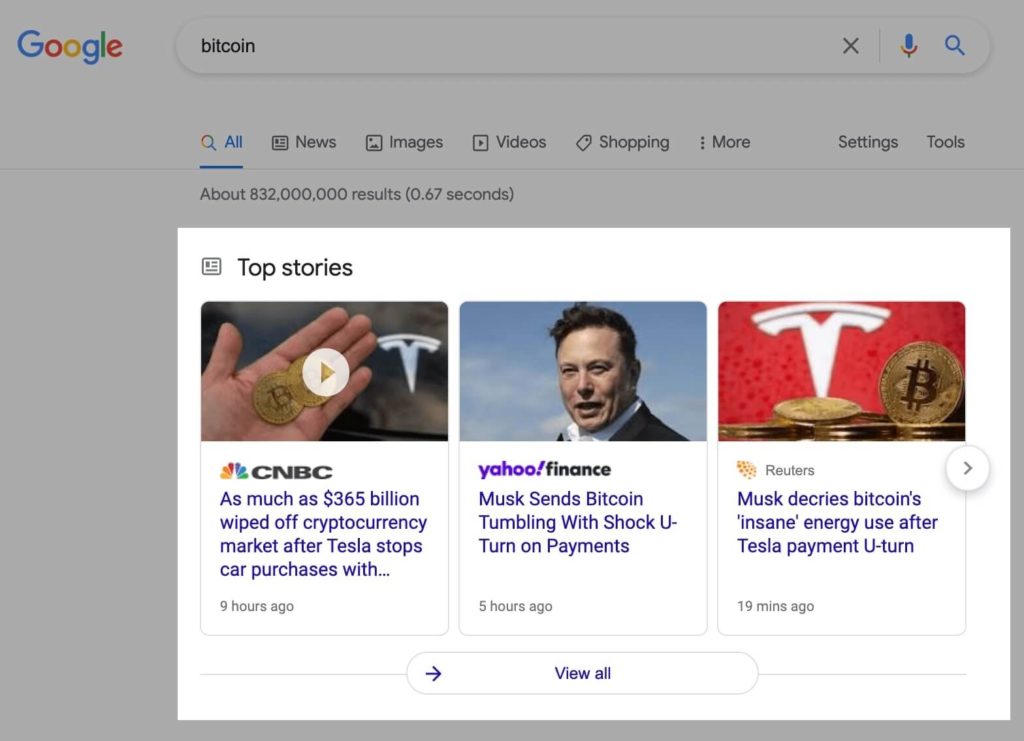Image resolution: width=1024 pixels, height=741 pixels.
Task: Open the Videos tab
Action: click(x=509, y=142)
